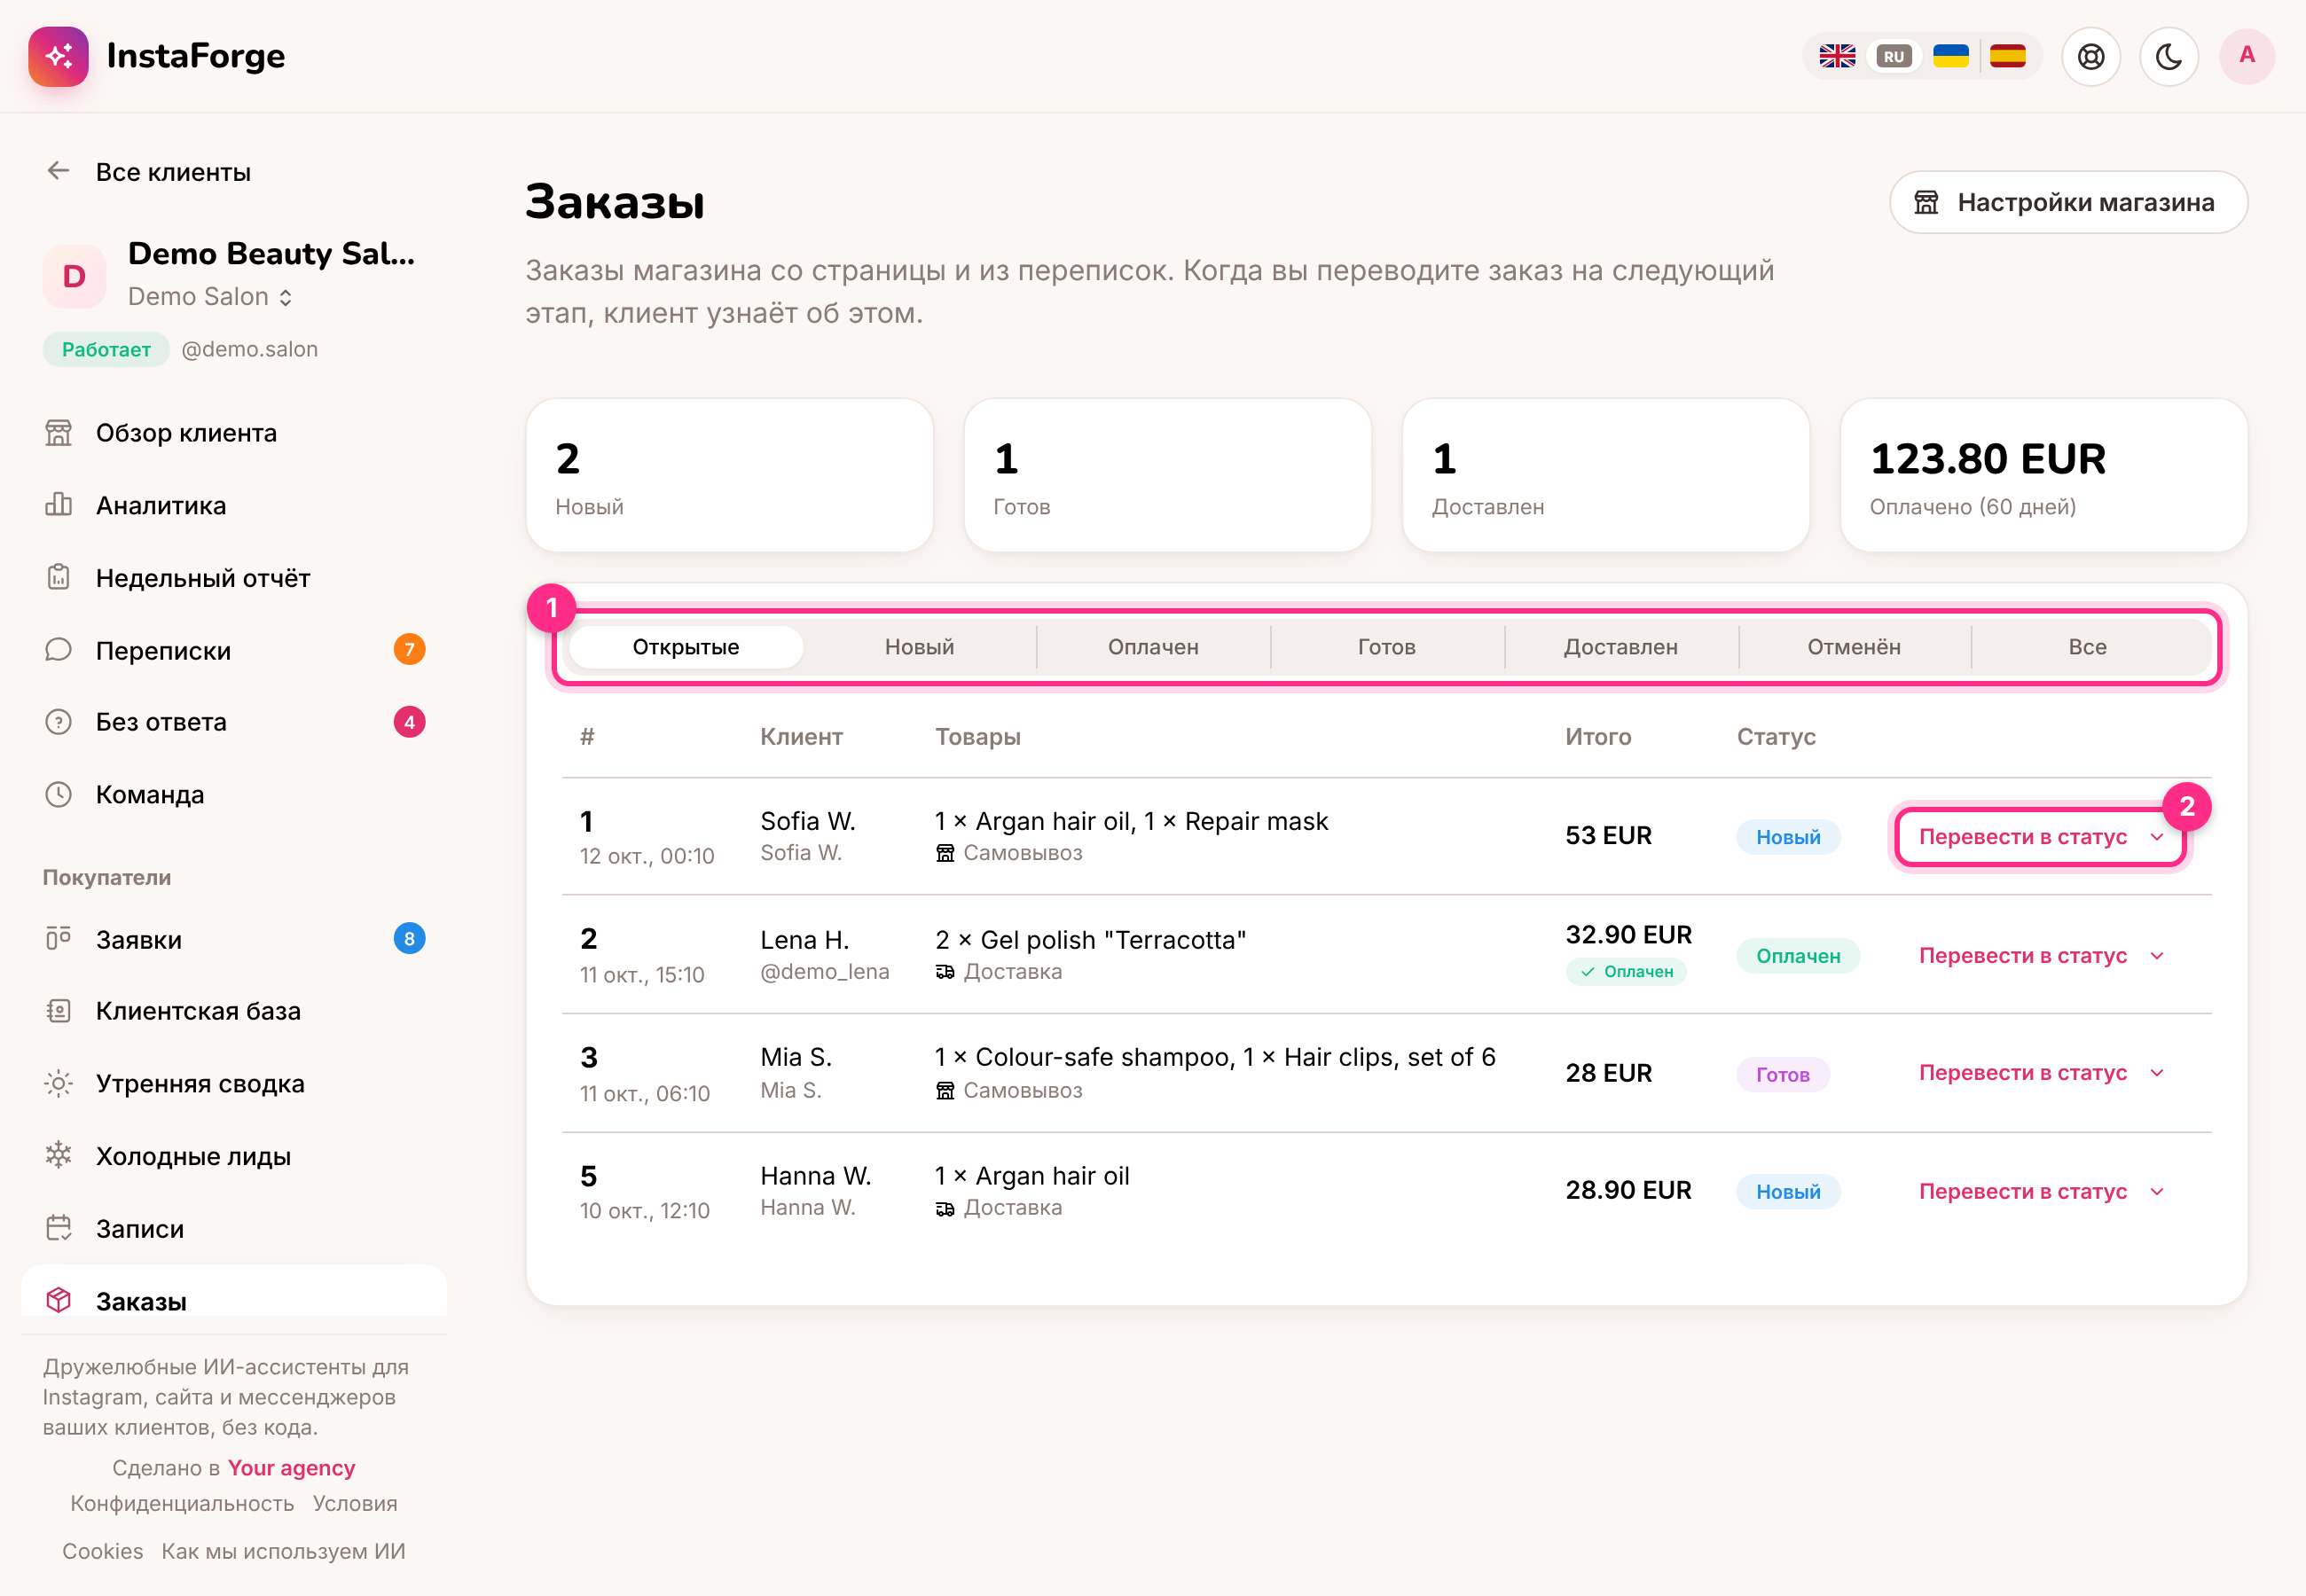Click the Доставлен summary card
The height and width of the screenshot is (1596, 2306).
pos(1605,475)
